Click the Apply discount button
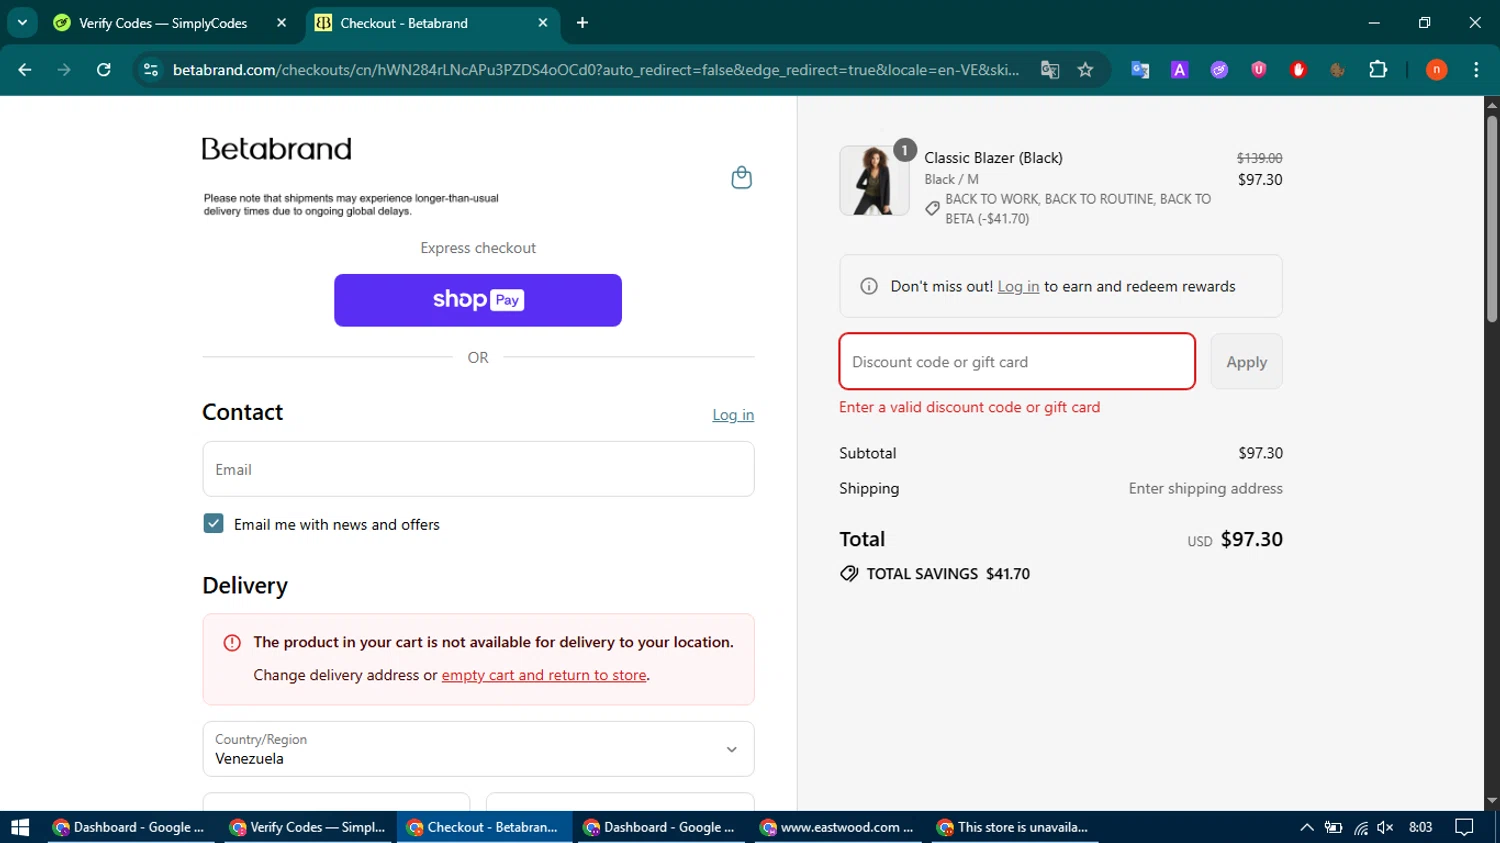The height and width of the screenshot is (843, 1500). 1246,362
